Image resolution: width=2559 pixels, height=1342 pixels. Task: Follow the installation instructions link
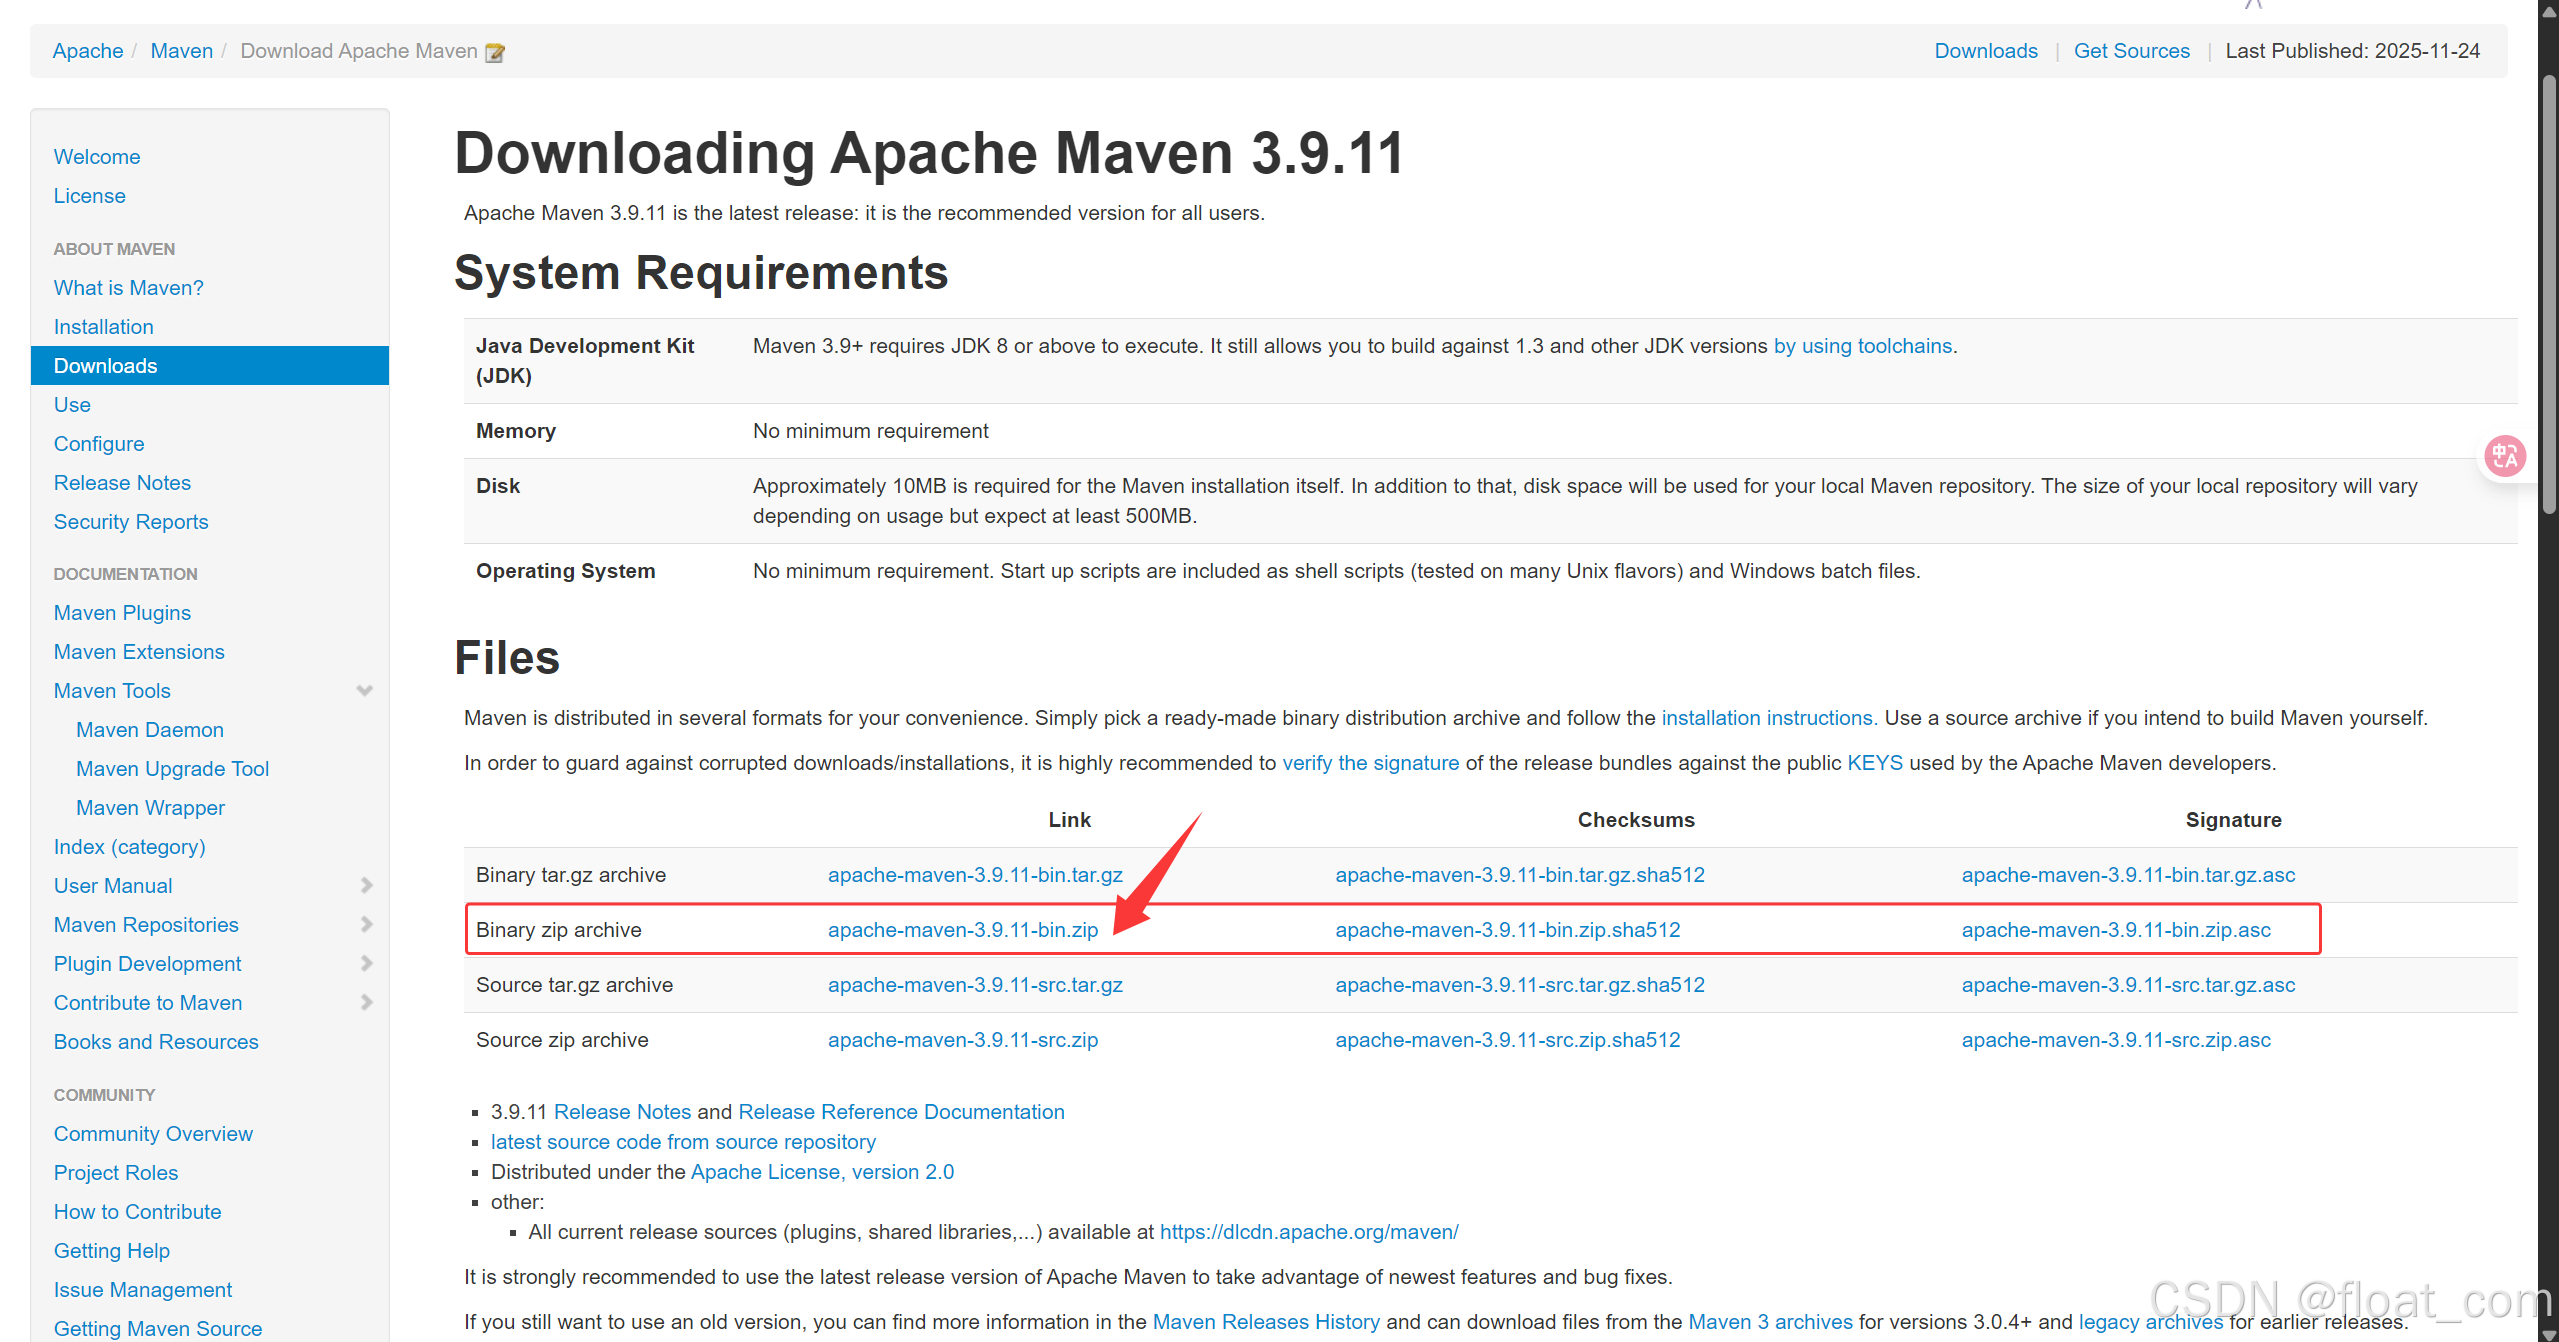click(x=1768, y=718)
